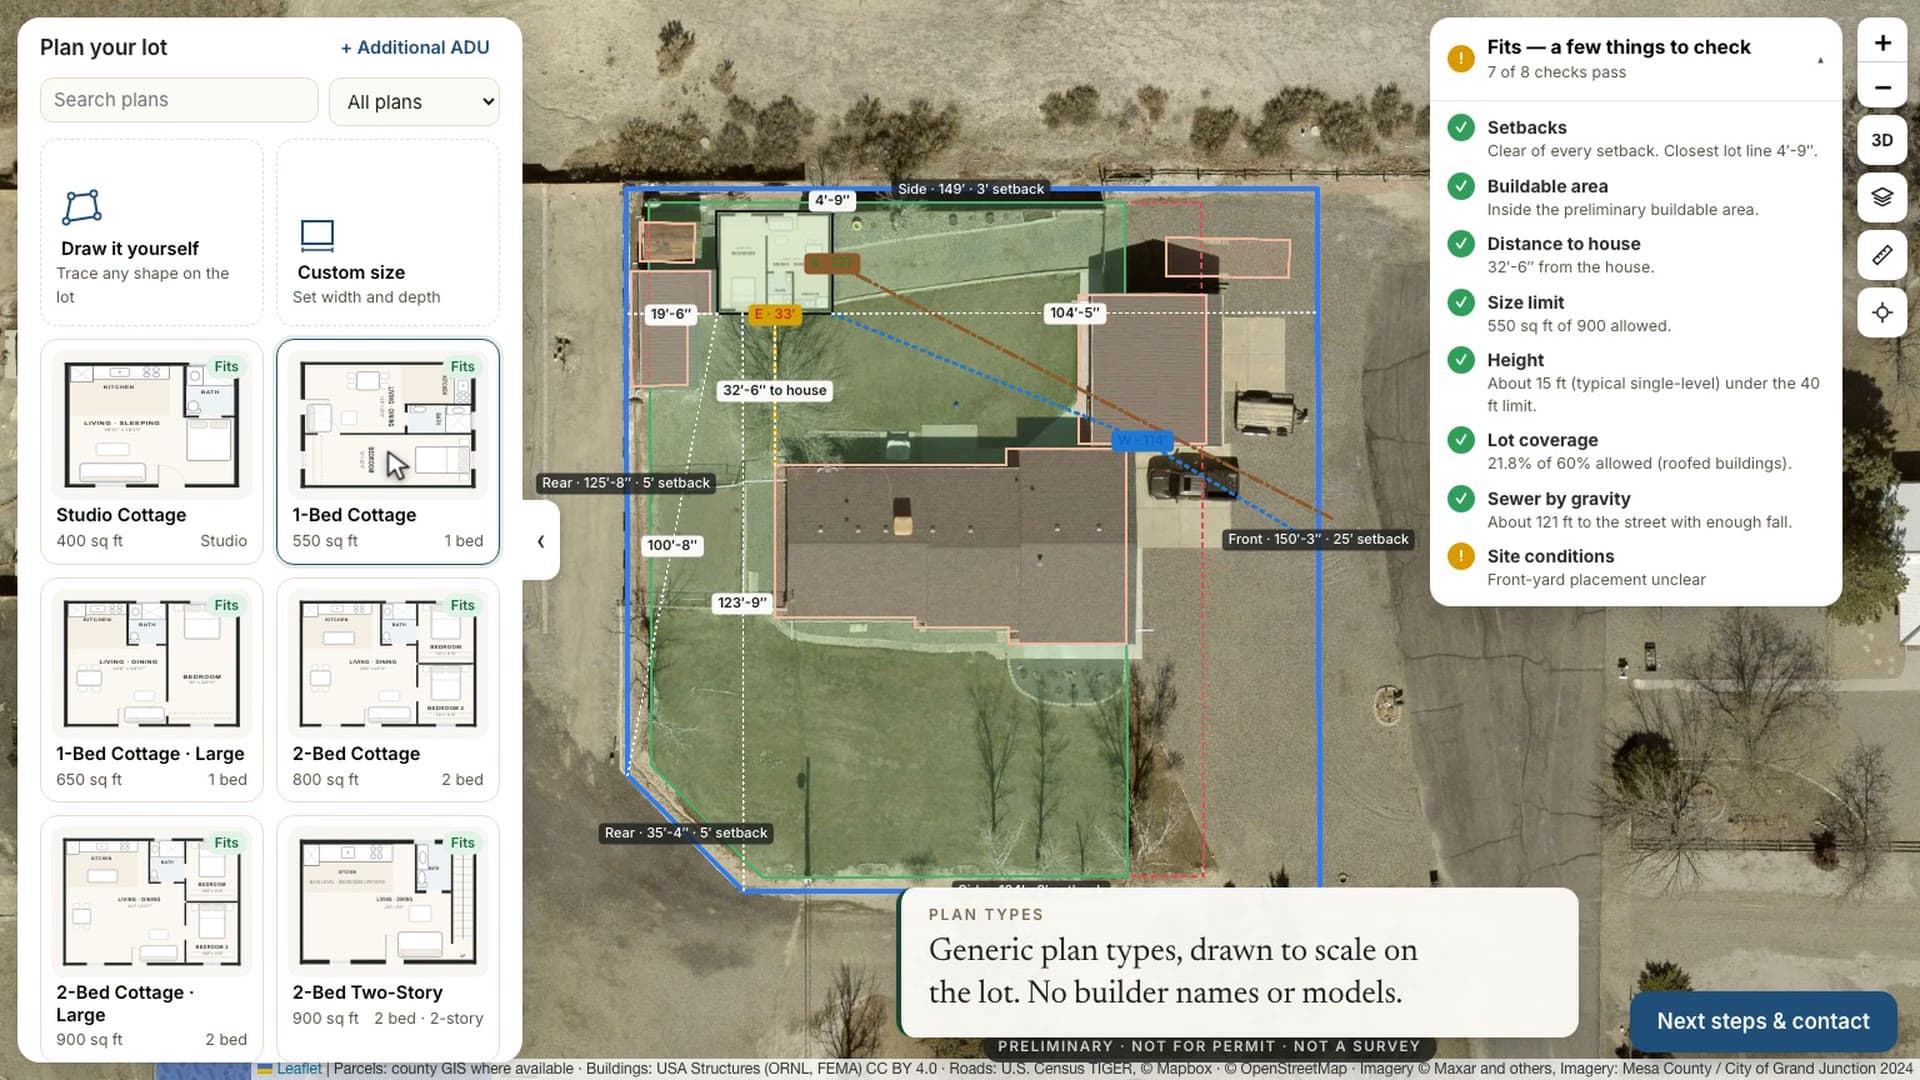The image size is (1920, 1080).
Task: Open the All plans filter dropdown
Action: pyautogui.click(x=414, y=101)
